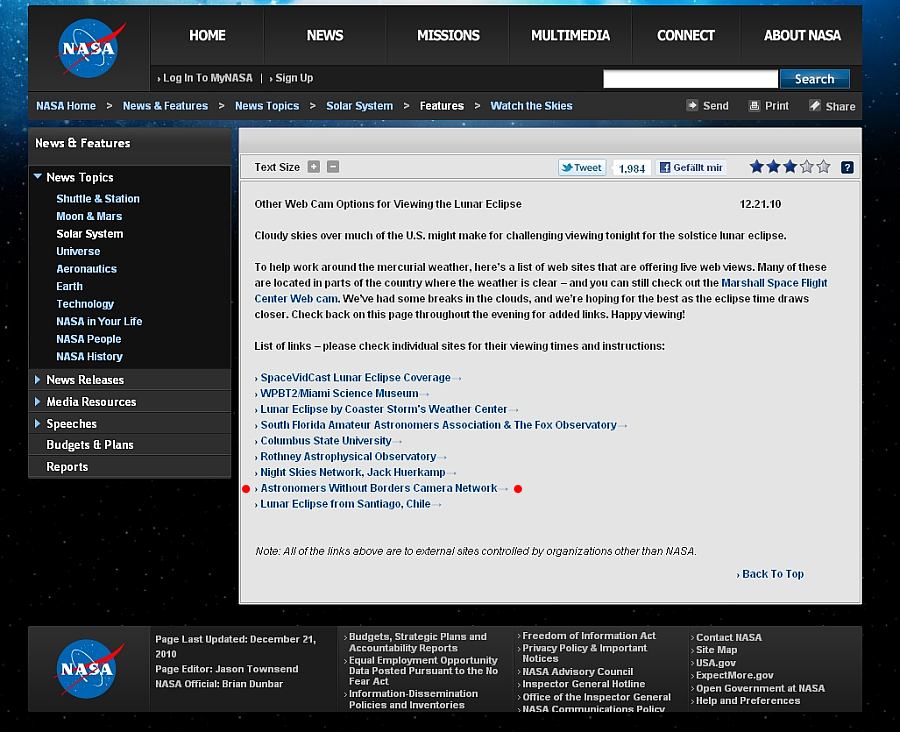Open Columbus State University link

tap(326, 441)
